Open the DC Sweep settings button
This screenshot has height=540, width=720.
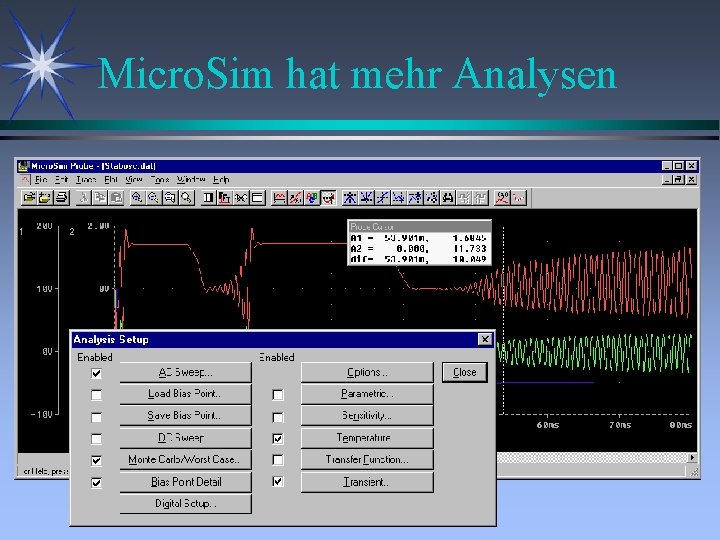[x=186, y=438]
